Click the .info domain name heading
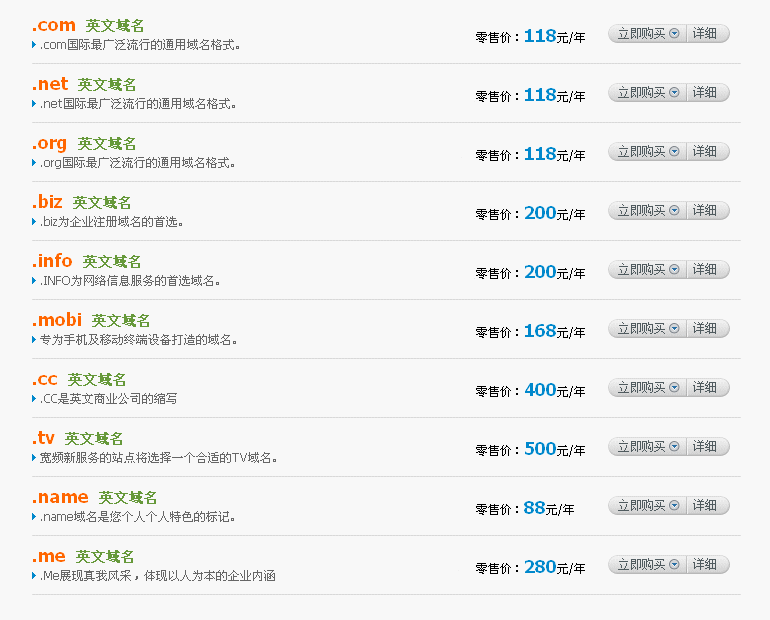This screenshot has height=620, width=770. [x=52, y=261]
